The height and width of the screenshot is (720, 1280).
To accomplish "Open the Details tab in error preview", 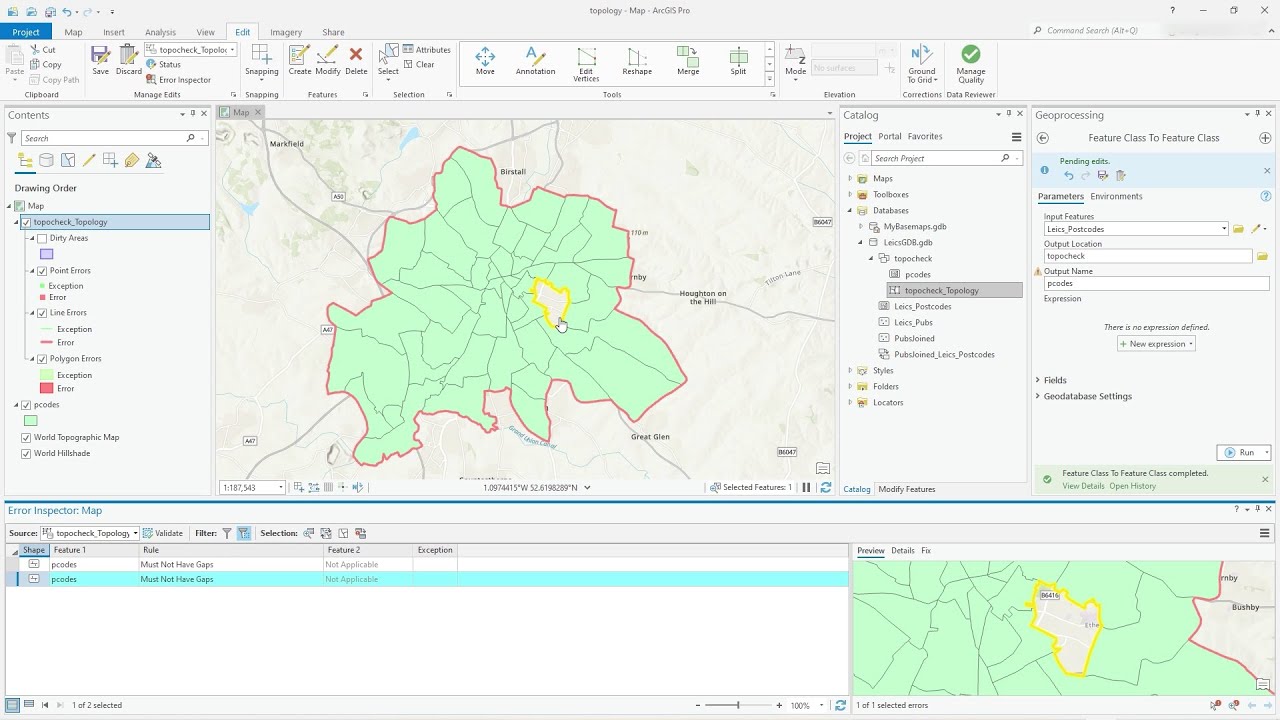I will pos(903,551).
